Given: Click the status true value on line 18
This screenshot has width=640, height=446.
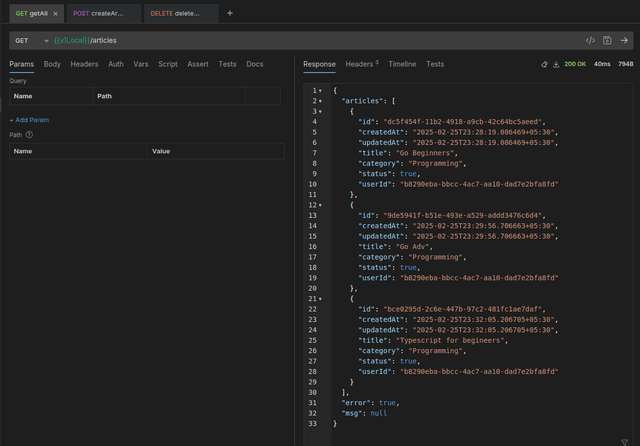Looking at the screenshot, I should coord(408,267).
